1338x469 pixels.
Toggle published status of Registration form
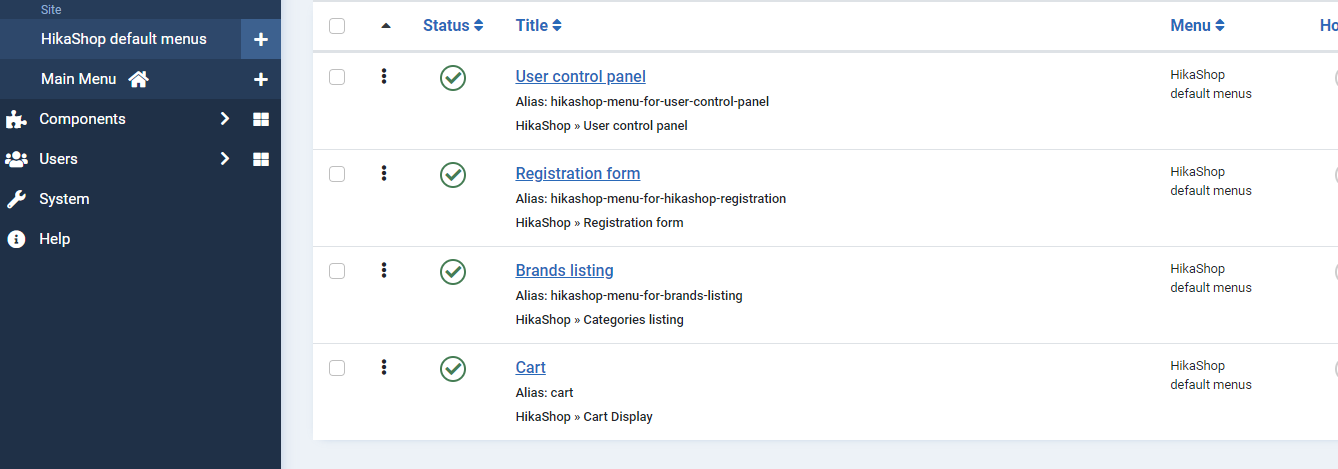[x=453, y=174]
